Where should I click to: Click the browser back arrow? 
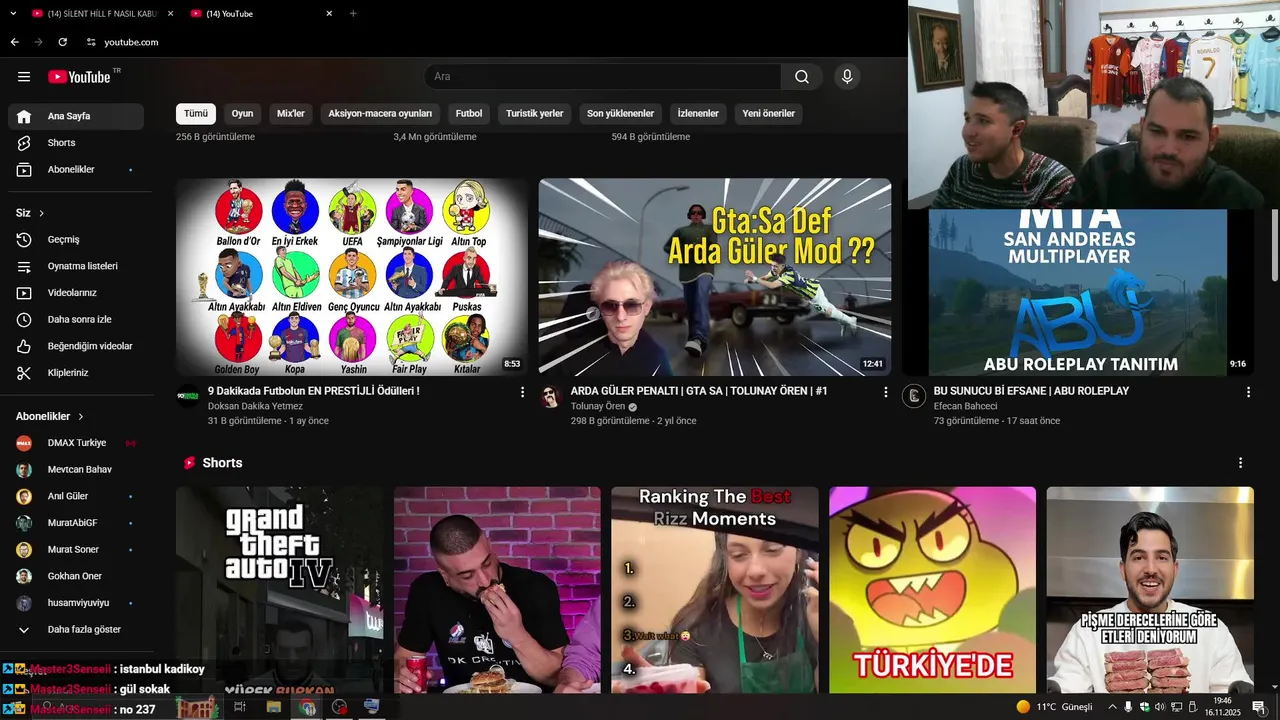pyautogui.click(x=14, y=42)
